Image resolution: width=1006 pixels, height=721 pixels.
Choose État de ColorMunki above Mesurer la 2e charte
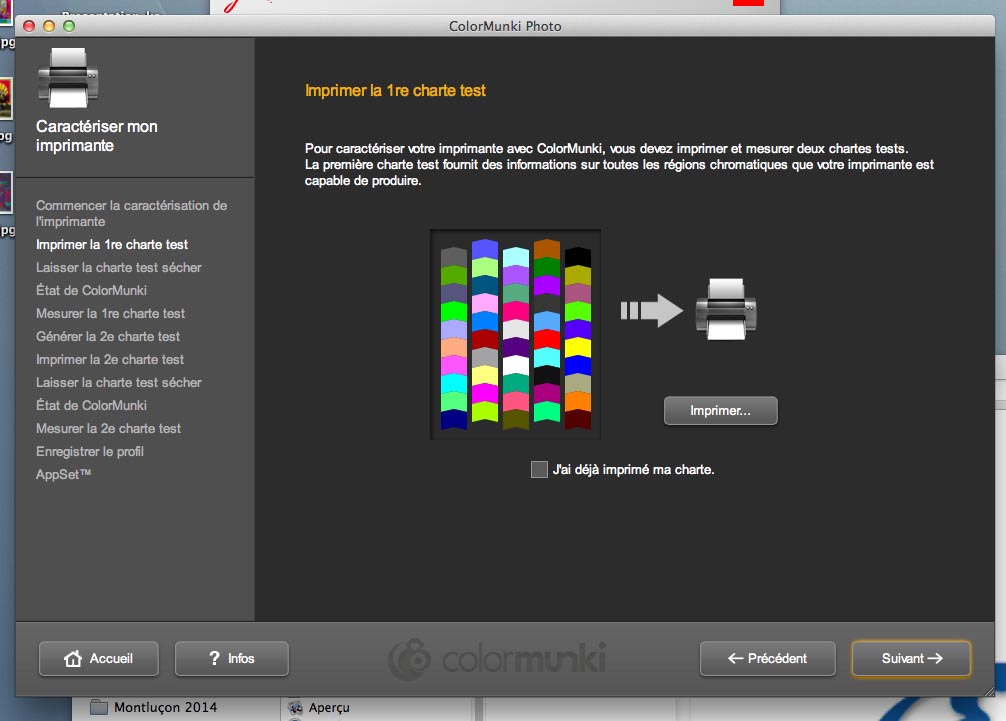91,405
